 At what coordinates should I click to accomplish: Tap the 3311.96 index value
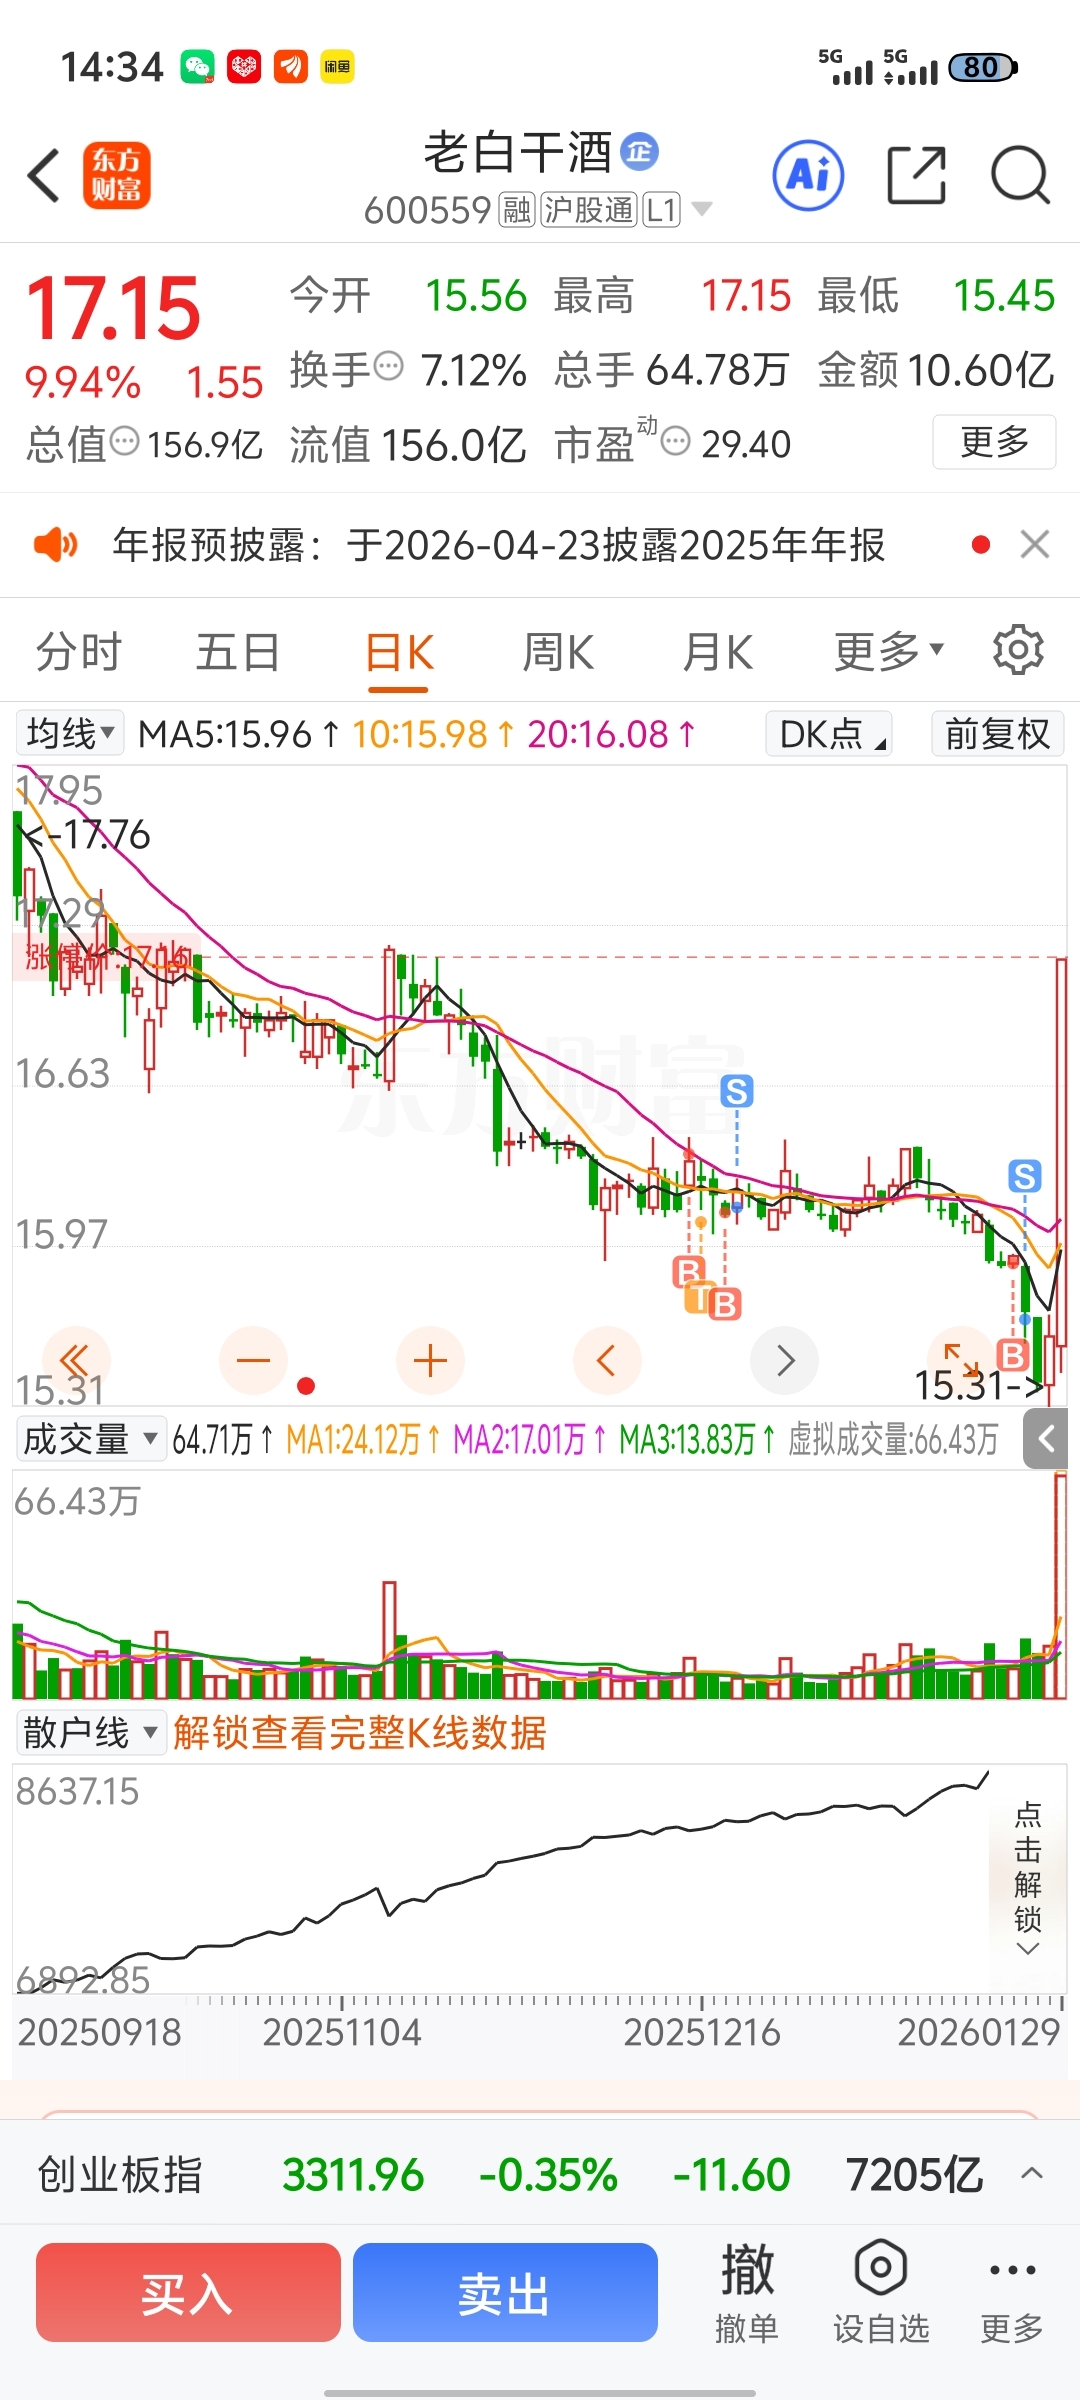click(x=353, y=2174)
